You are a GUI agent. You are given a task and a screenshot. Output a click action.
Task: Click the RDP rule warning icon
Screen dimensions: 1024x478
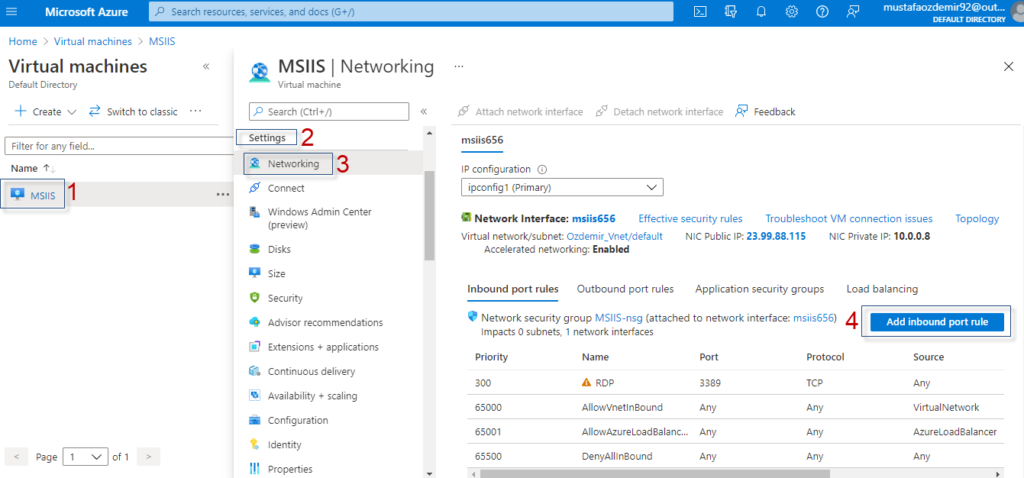(x=586, y=383)
